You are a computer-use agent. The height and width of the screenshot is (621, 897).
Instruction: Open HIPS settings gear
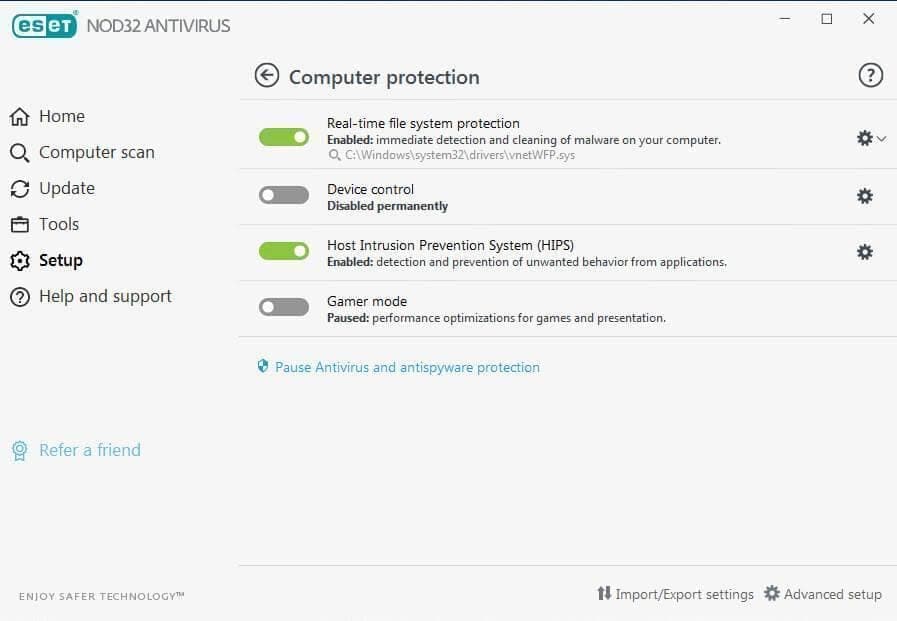(x=864, y=252)
